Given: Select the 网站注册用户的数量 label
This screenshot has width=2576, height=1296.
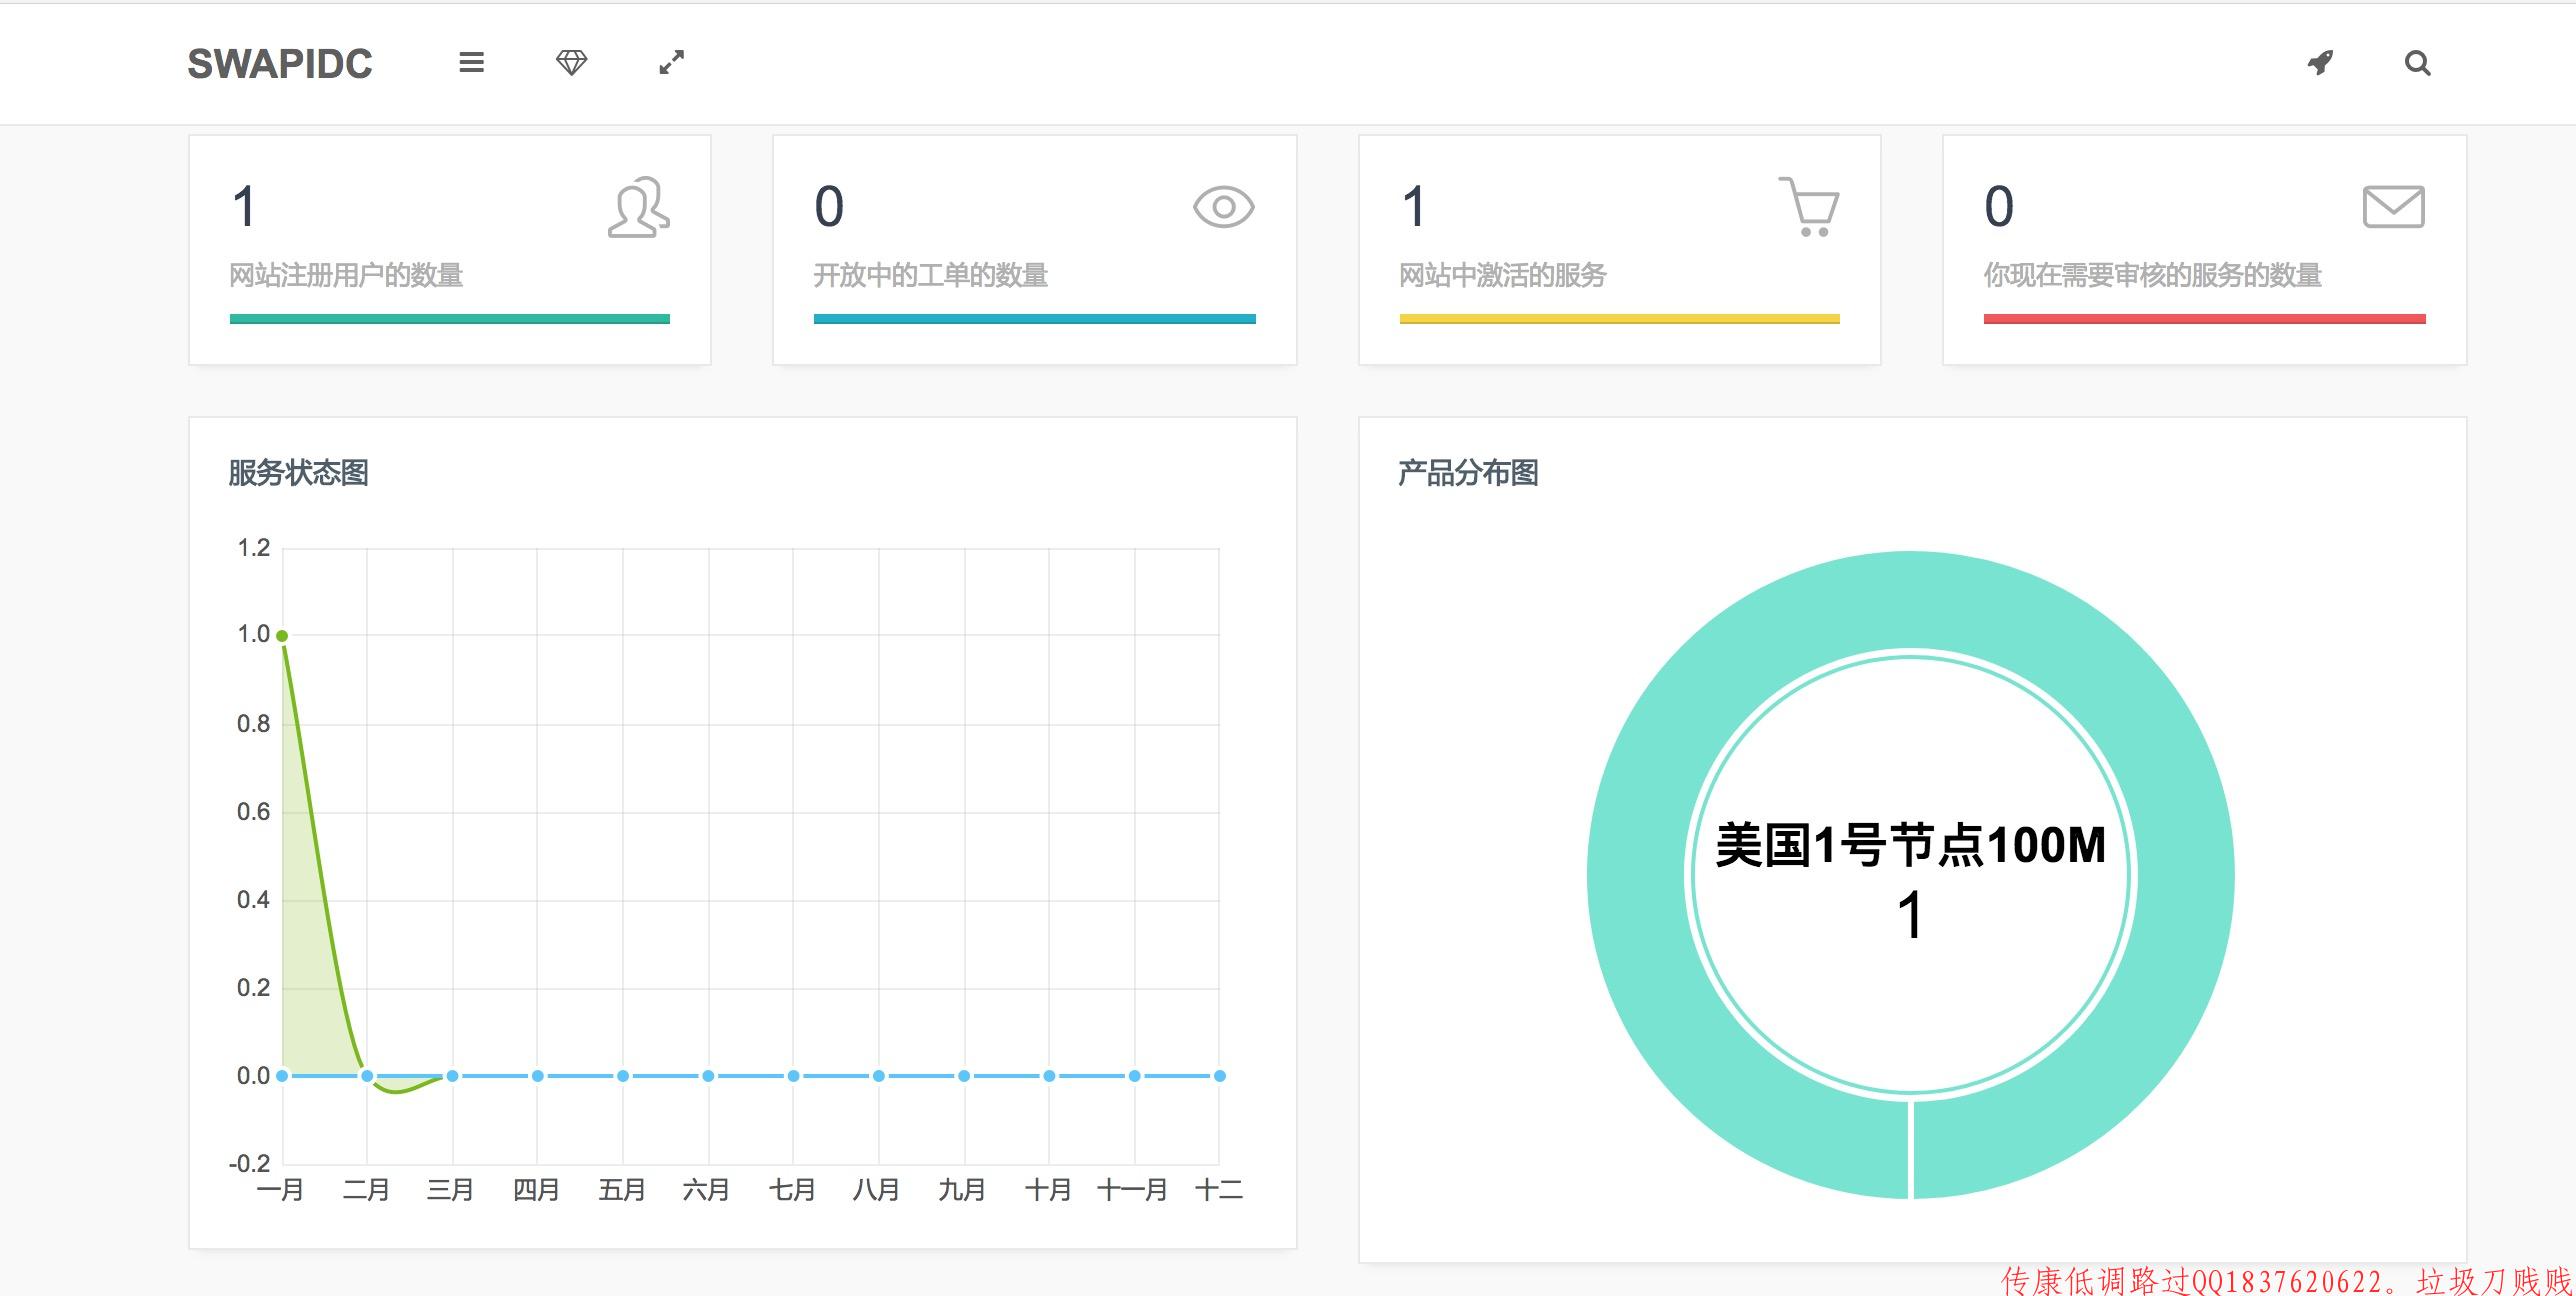Looking at the screenshot, I should (346, 275).
